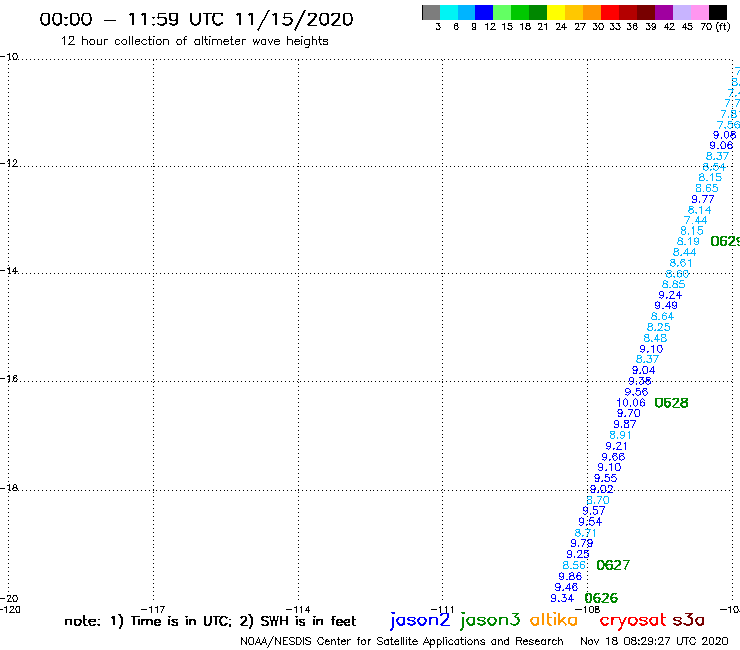
Task: Click the '70 (ft)' legend label
Action: tap(715, 26)
